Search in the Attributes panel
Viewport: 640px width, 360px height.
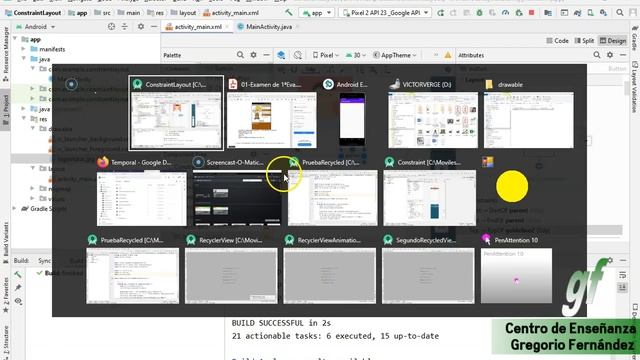(597, 55)
